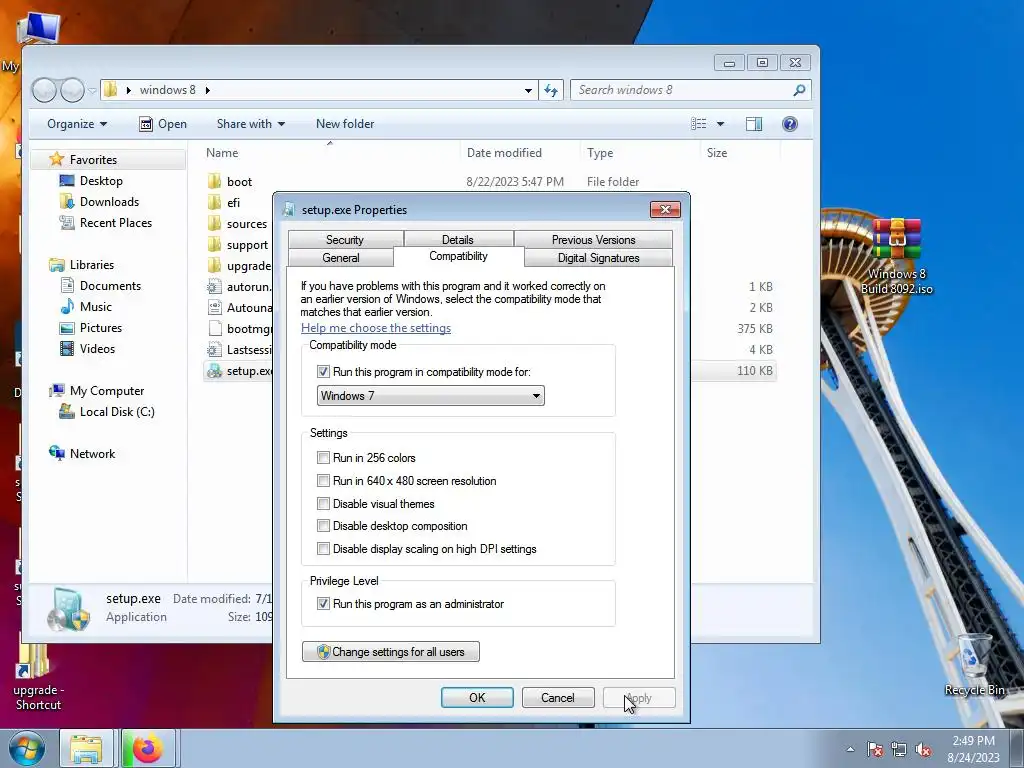Open Help me choose the settings link
Image resolution: width=1024 pixels, height=768 pixels.
pos(376,328)
